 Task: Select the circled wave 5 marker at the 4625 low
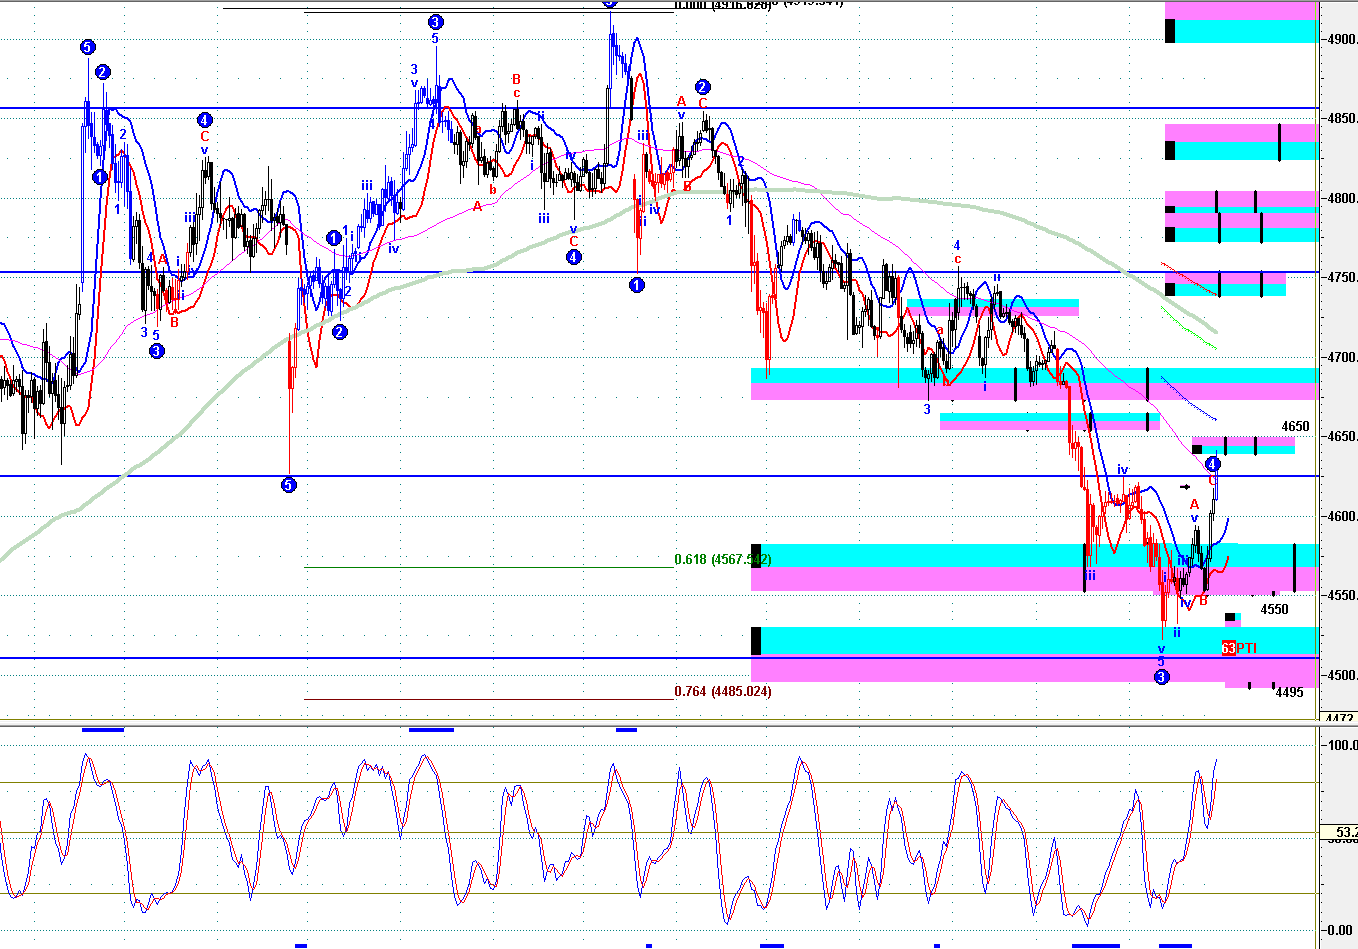click(288, 485)
